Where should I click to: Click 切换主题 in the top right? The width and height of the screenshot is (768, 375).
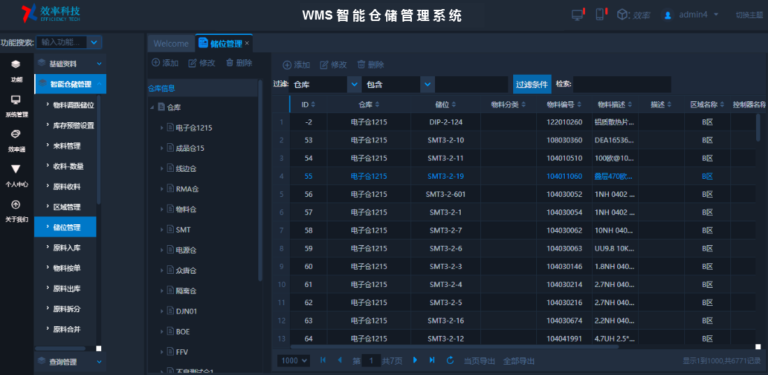pos(749,15)
